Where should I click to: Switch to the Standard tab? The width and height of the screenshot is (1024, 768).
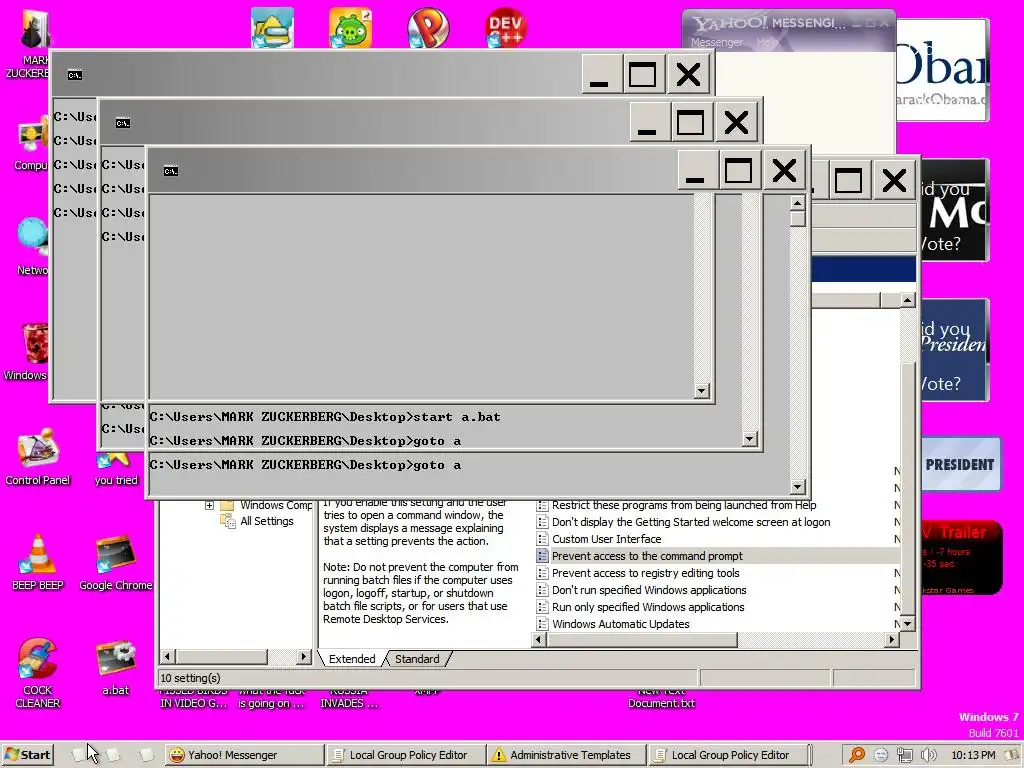coord(417,659)
